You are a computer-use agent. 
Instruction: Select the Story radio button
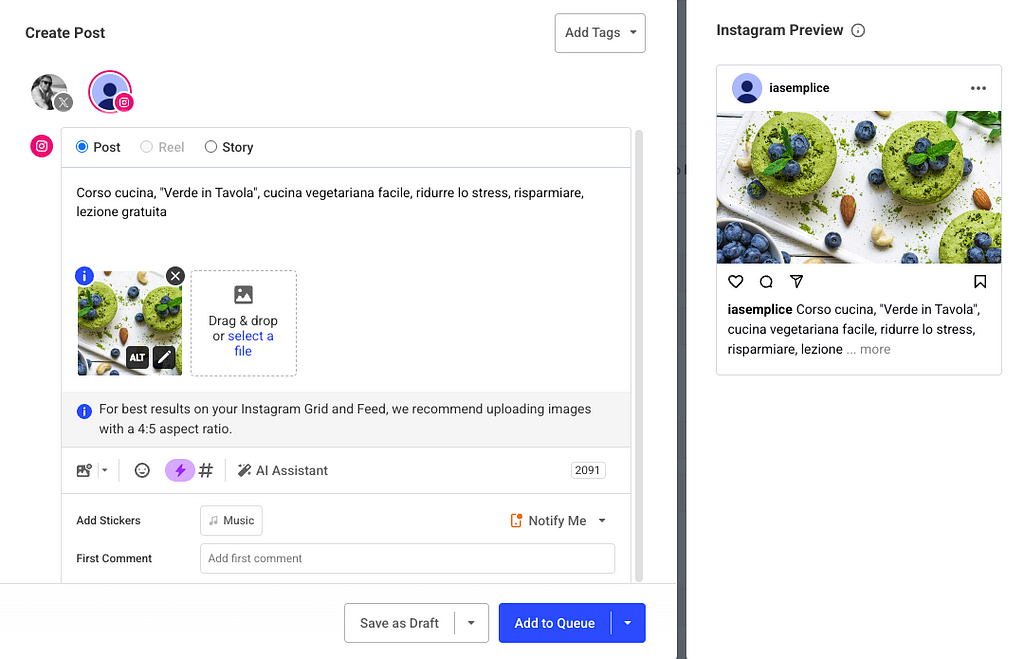click(x=210, y=147)
